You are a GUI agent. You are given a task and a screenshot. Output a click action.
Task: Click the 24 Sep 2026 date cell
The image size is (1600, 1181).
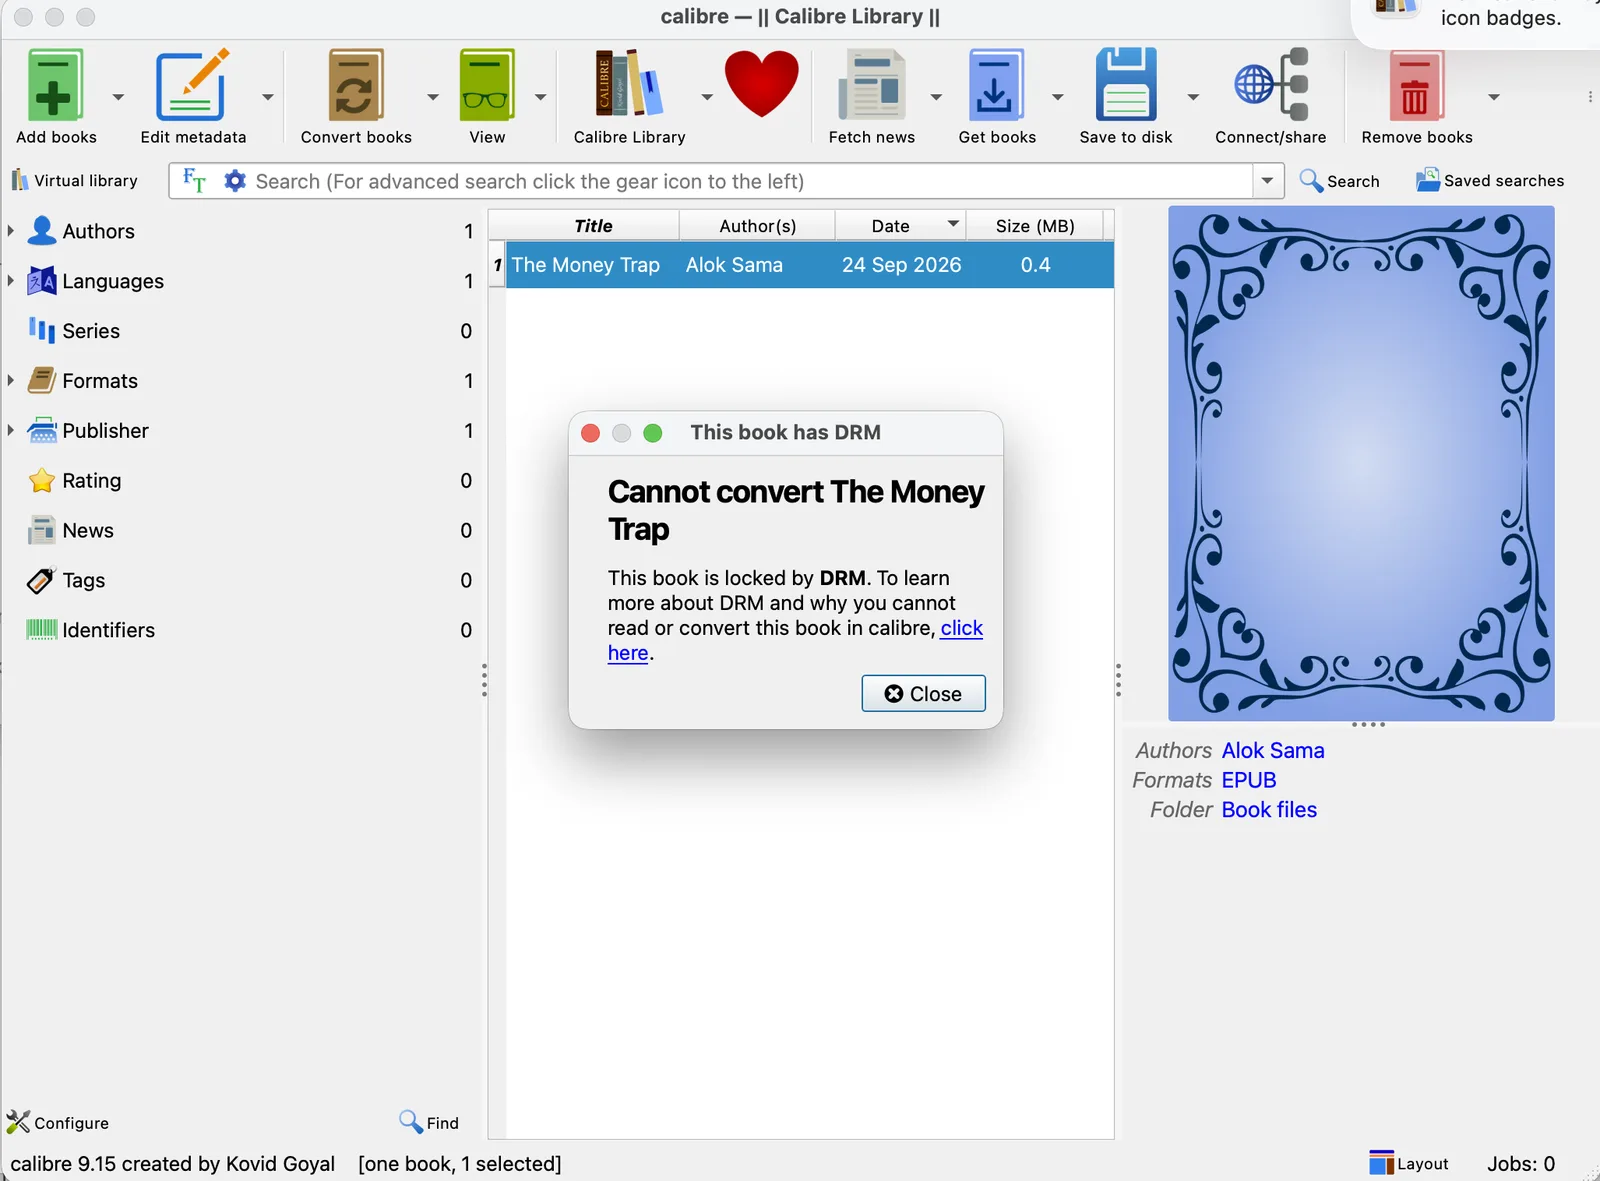(x=901, y=265)
